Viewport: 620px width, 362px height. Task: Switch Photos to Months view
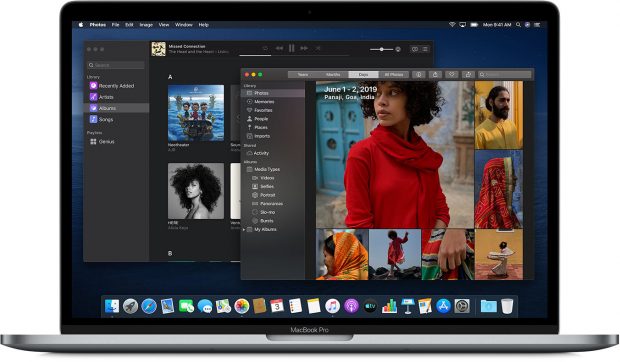click(333, 74)
